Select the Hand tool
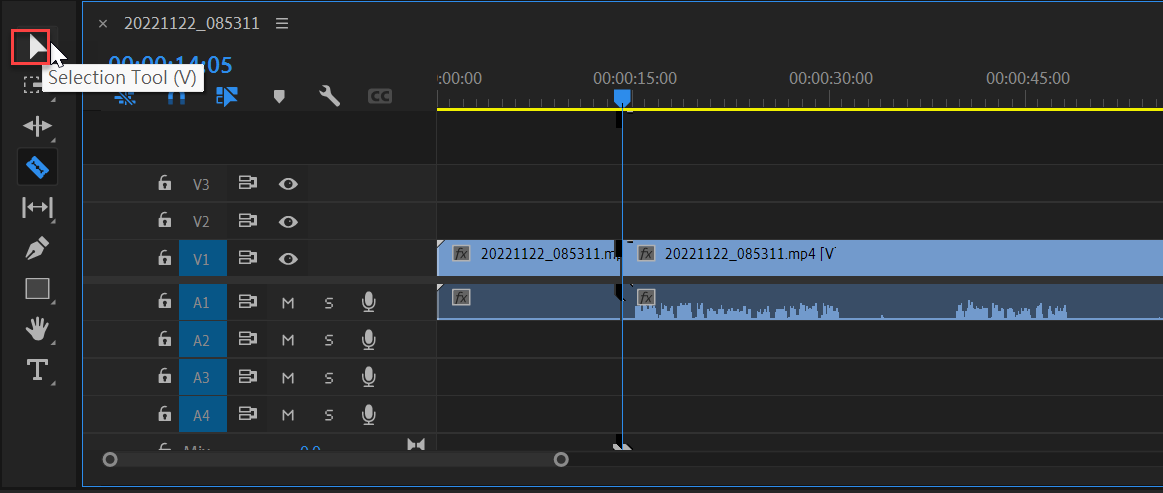The width and height of the screenshot is (1163, 493). point(37,328)
